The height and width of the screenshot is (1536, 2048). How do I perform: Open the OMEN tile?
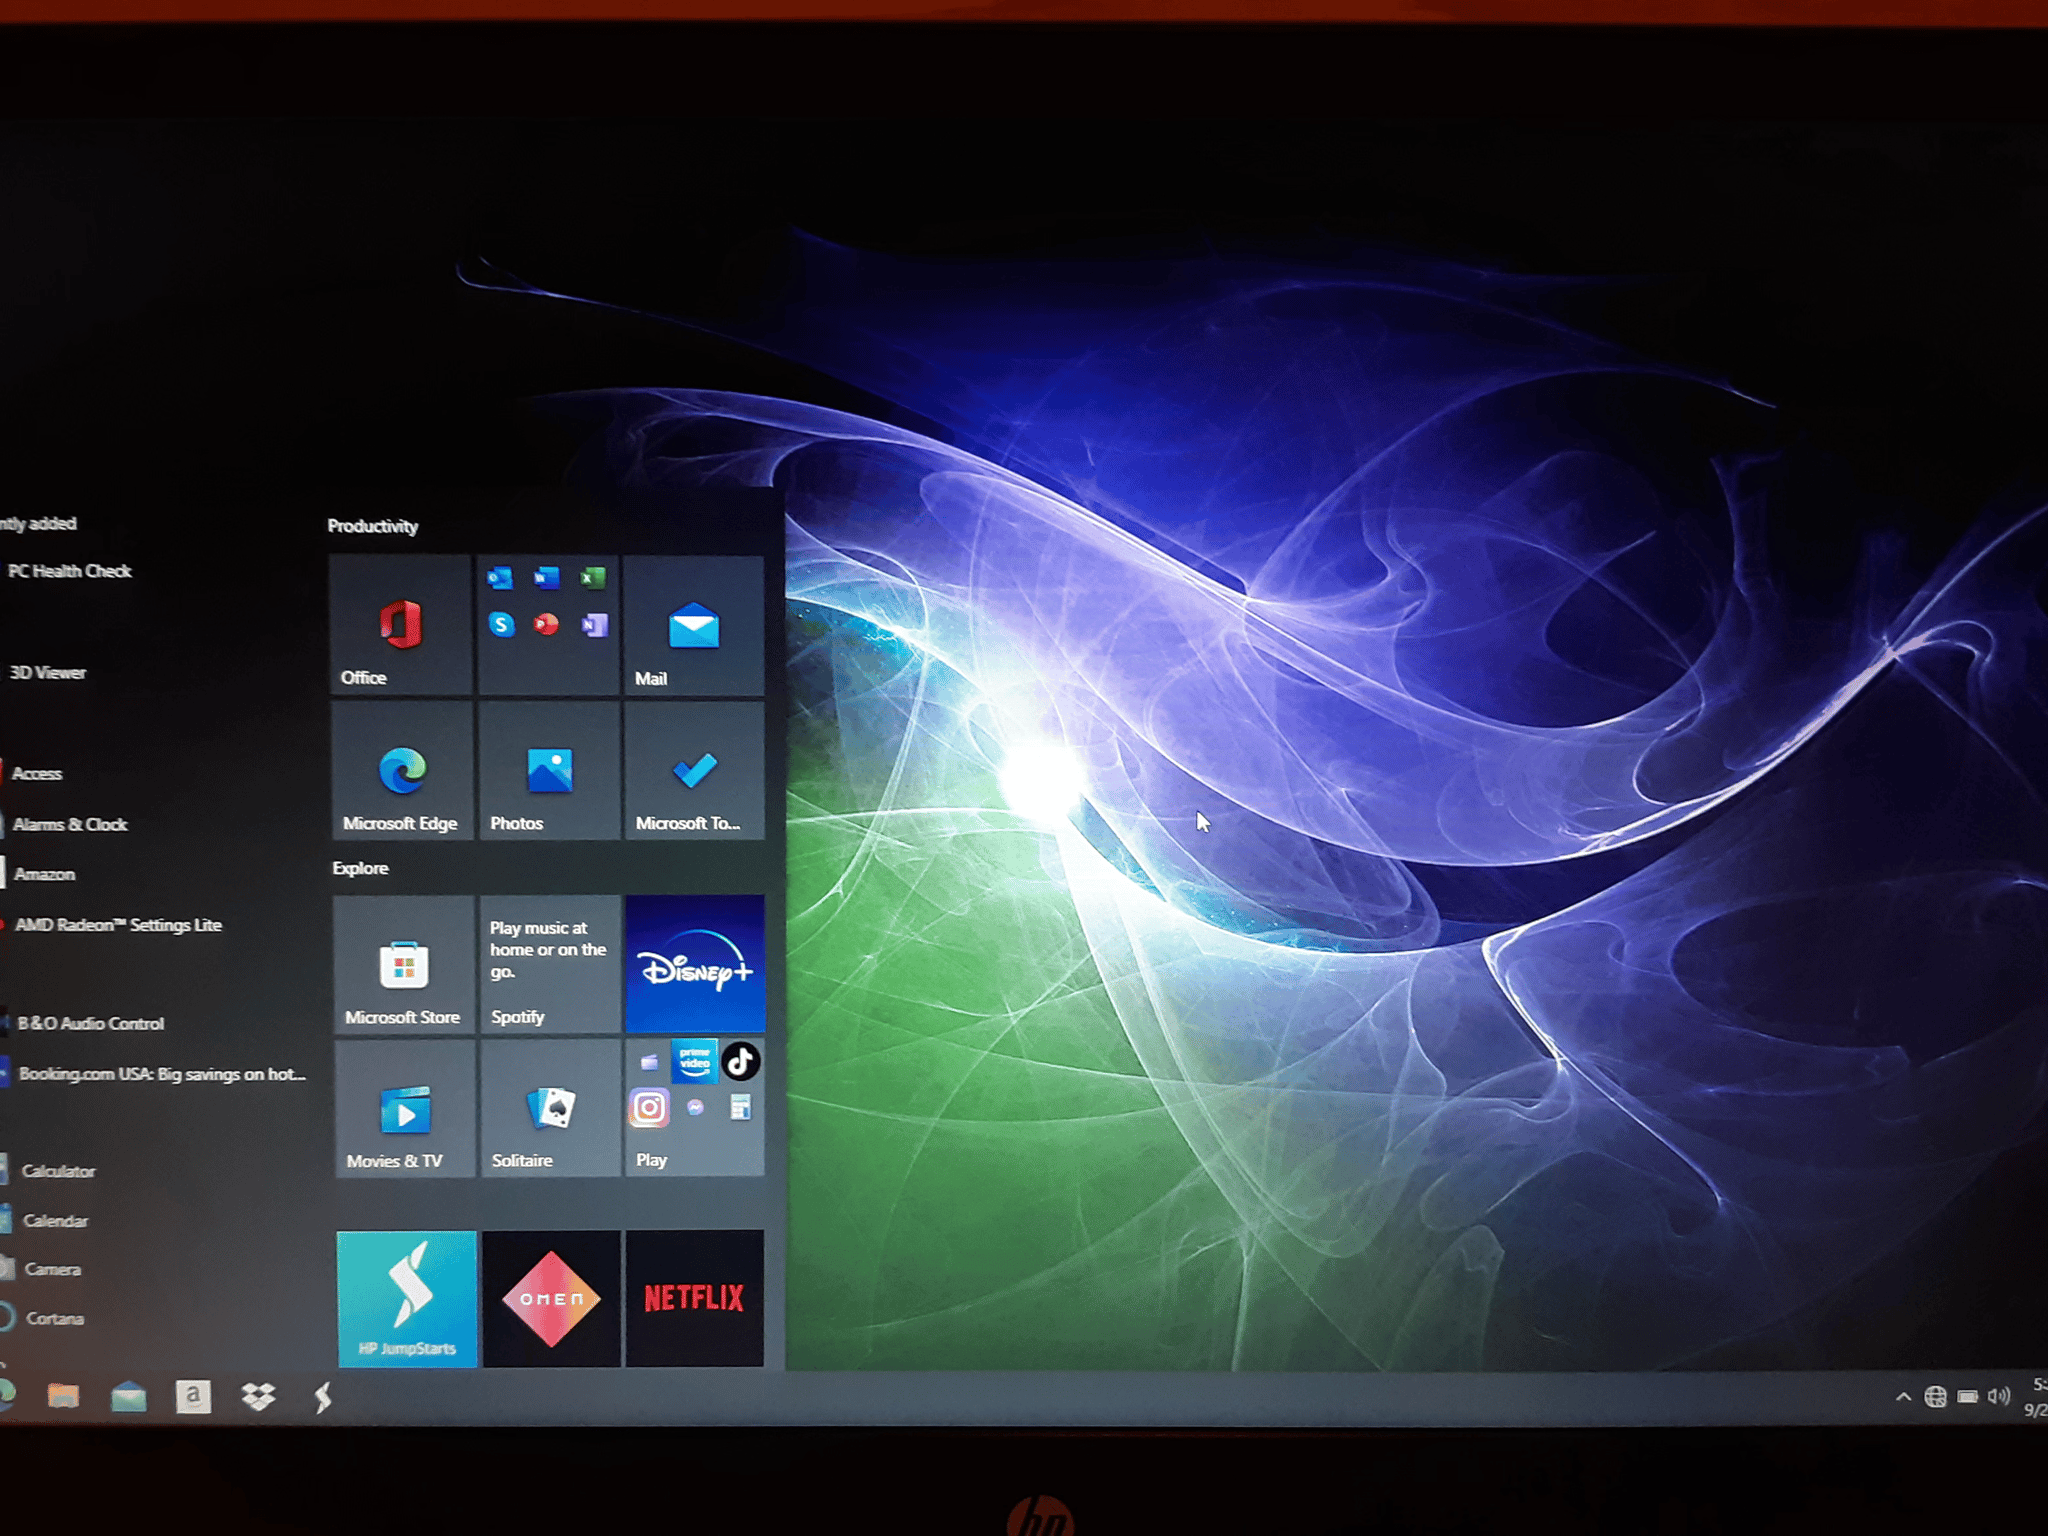click(552, 1299)
